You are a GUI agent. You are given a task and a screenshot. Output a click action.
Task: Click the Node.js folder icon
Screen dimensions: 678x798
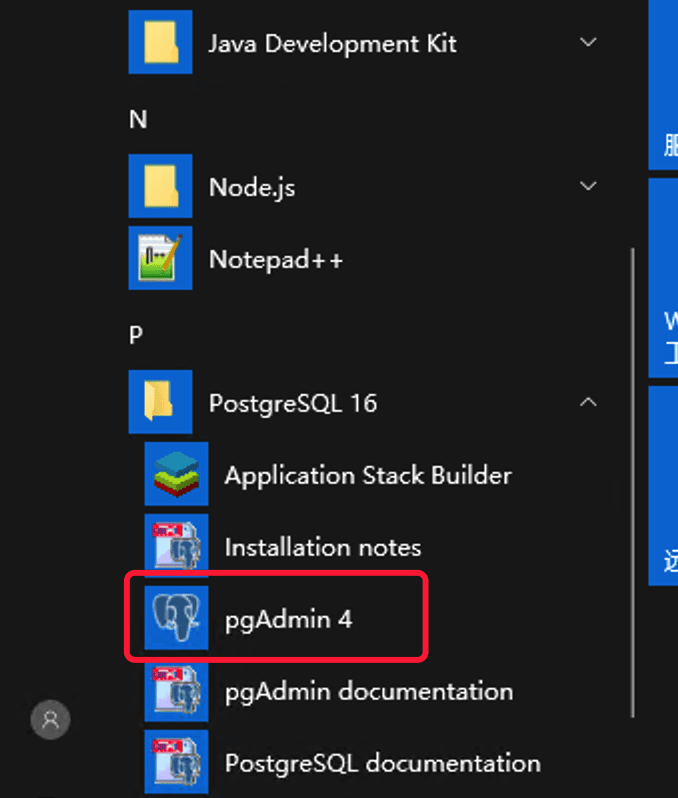click(160, 187)
